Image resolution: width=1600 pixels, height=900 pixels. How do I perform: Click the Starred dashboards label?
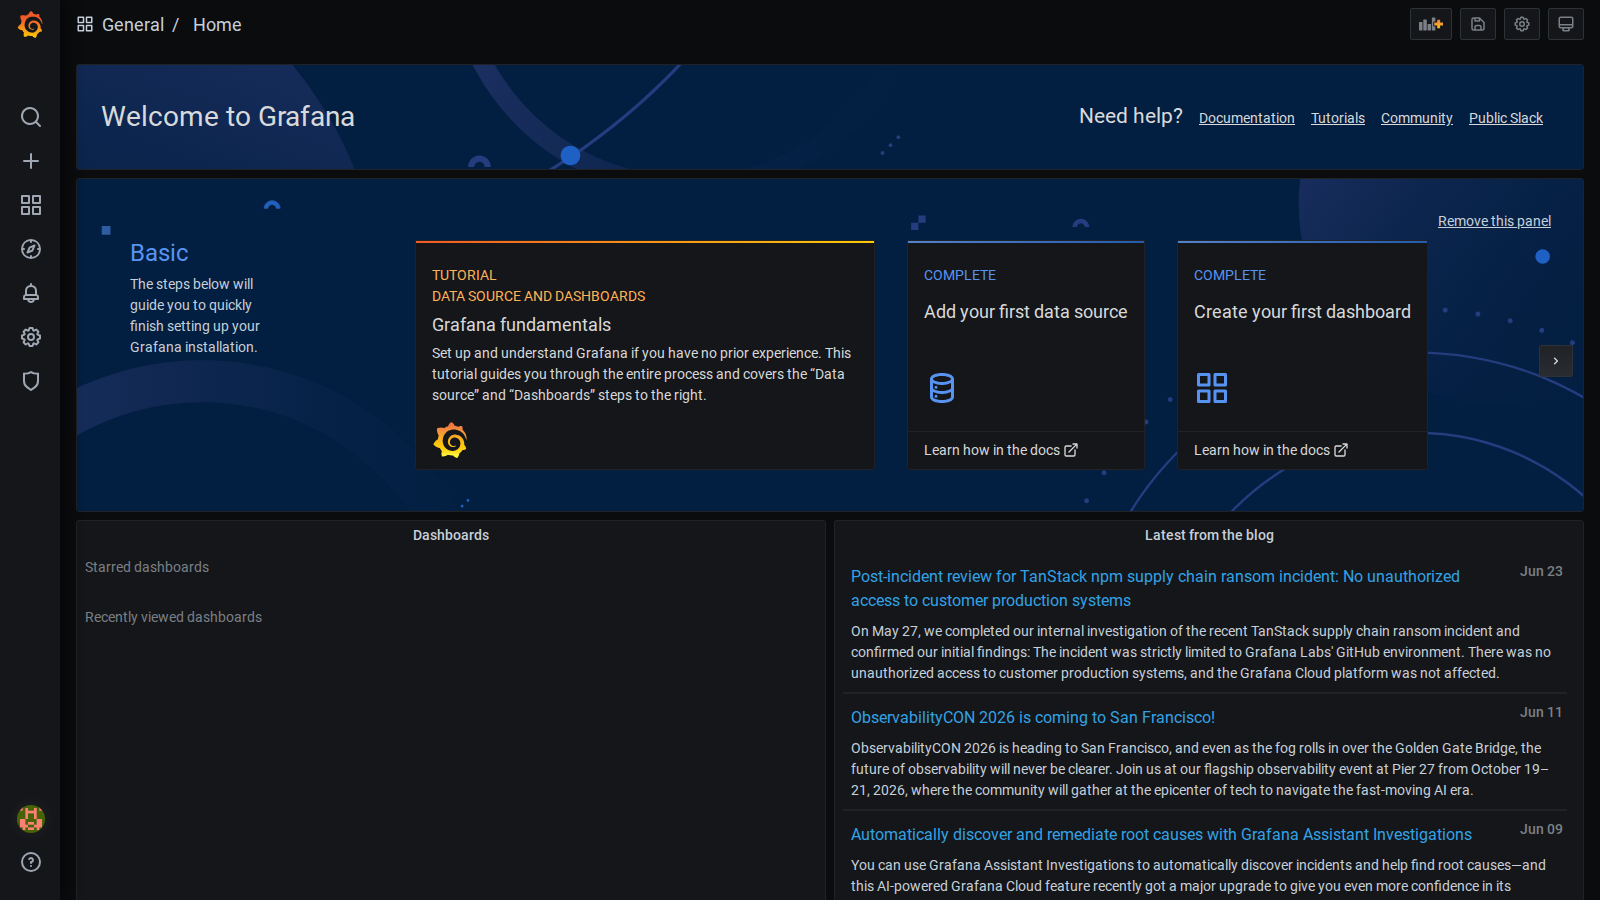click(147, 567)
